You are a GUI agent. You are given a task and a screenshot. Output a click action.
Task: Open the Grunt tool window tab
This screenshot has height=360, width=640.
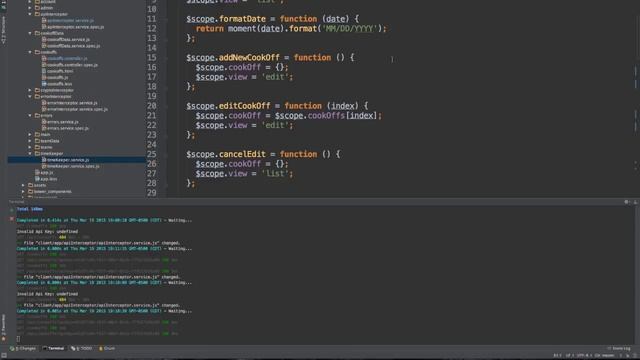[x=107, y=349]
